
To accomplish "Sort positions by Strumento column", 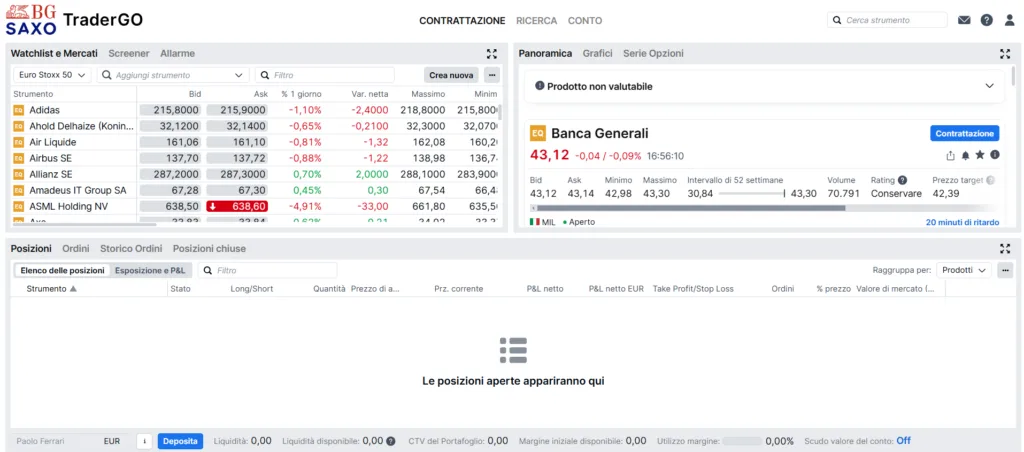I will click(52, 289).
